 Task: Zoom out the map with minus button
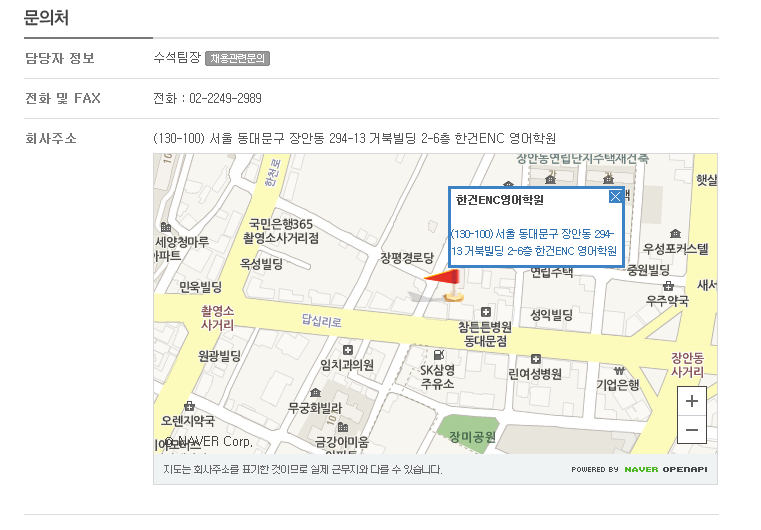pyautogui.click(x=692, y=430)
